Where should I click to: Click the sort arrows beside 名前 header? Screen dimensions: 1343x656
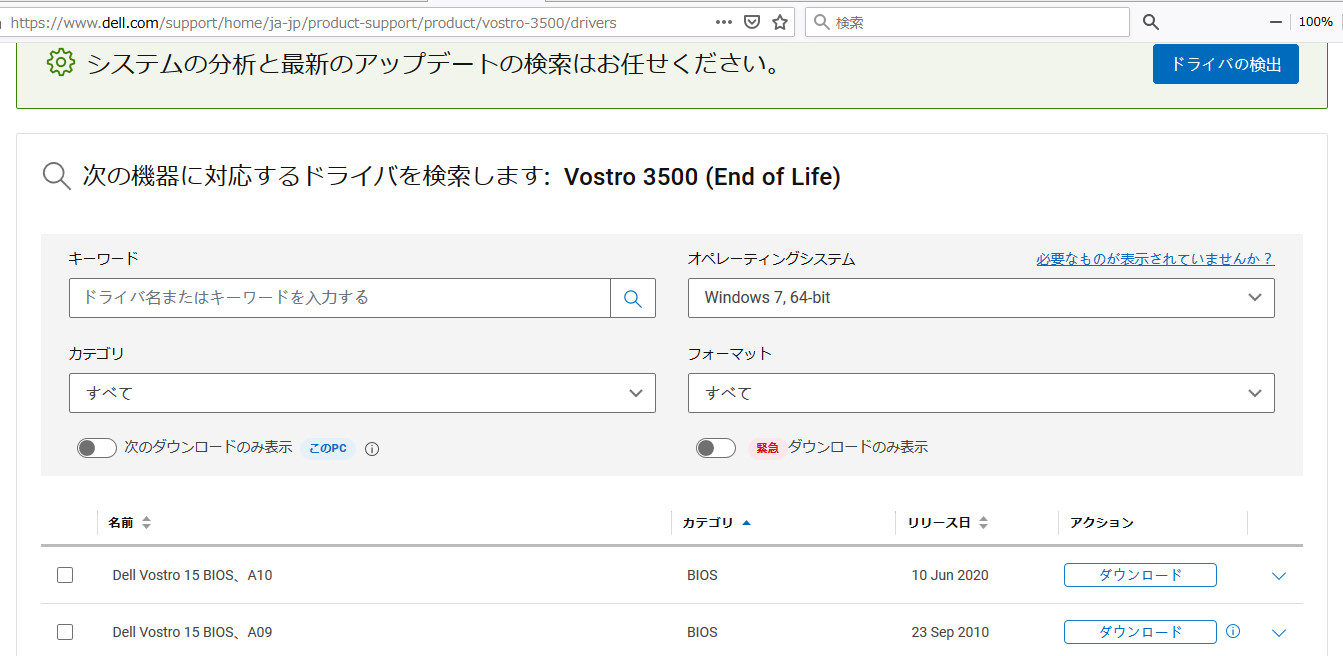[x=146, y=523]
